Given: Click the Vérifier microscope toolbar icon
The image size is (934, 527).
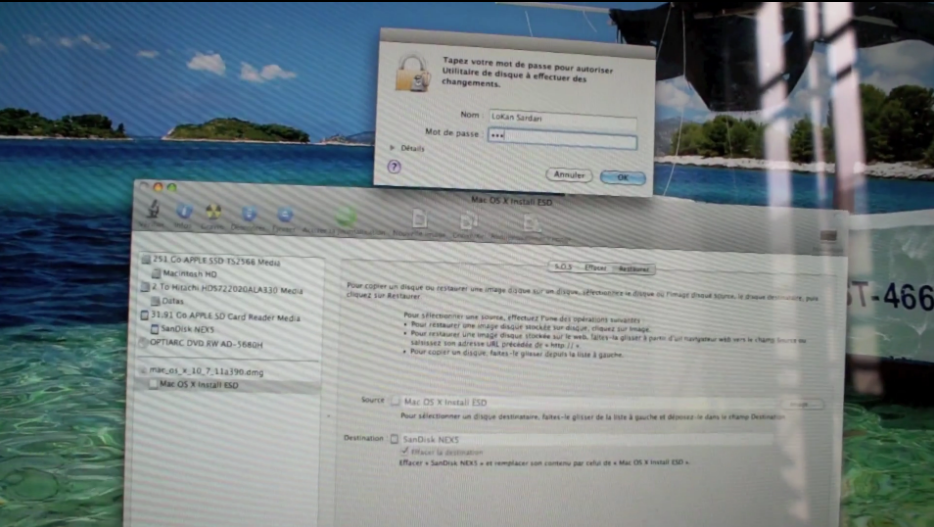Looking at the screenshot, I should [x=153, y=210].
